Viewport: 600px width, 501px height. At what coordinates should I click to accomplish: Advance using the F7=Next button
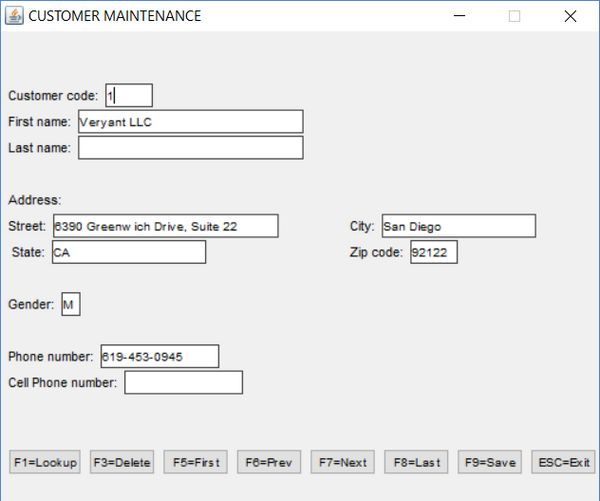click(x=342, y=462)
